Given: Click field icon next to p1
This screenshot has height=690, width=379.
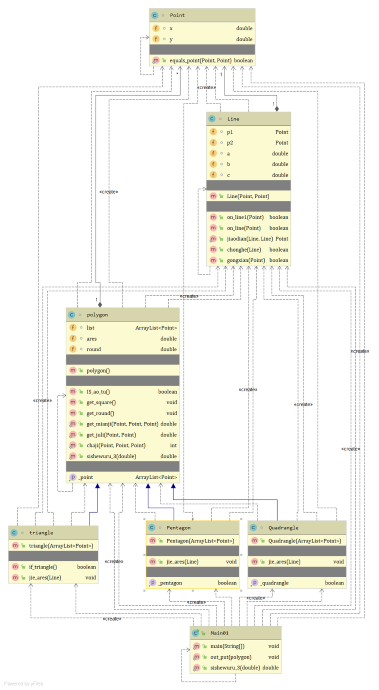Looking at the screenshot, I should [x=213, y=132].
